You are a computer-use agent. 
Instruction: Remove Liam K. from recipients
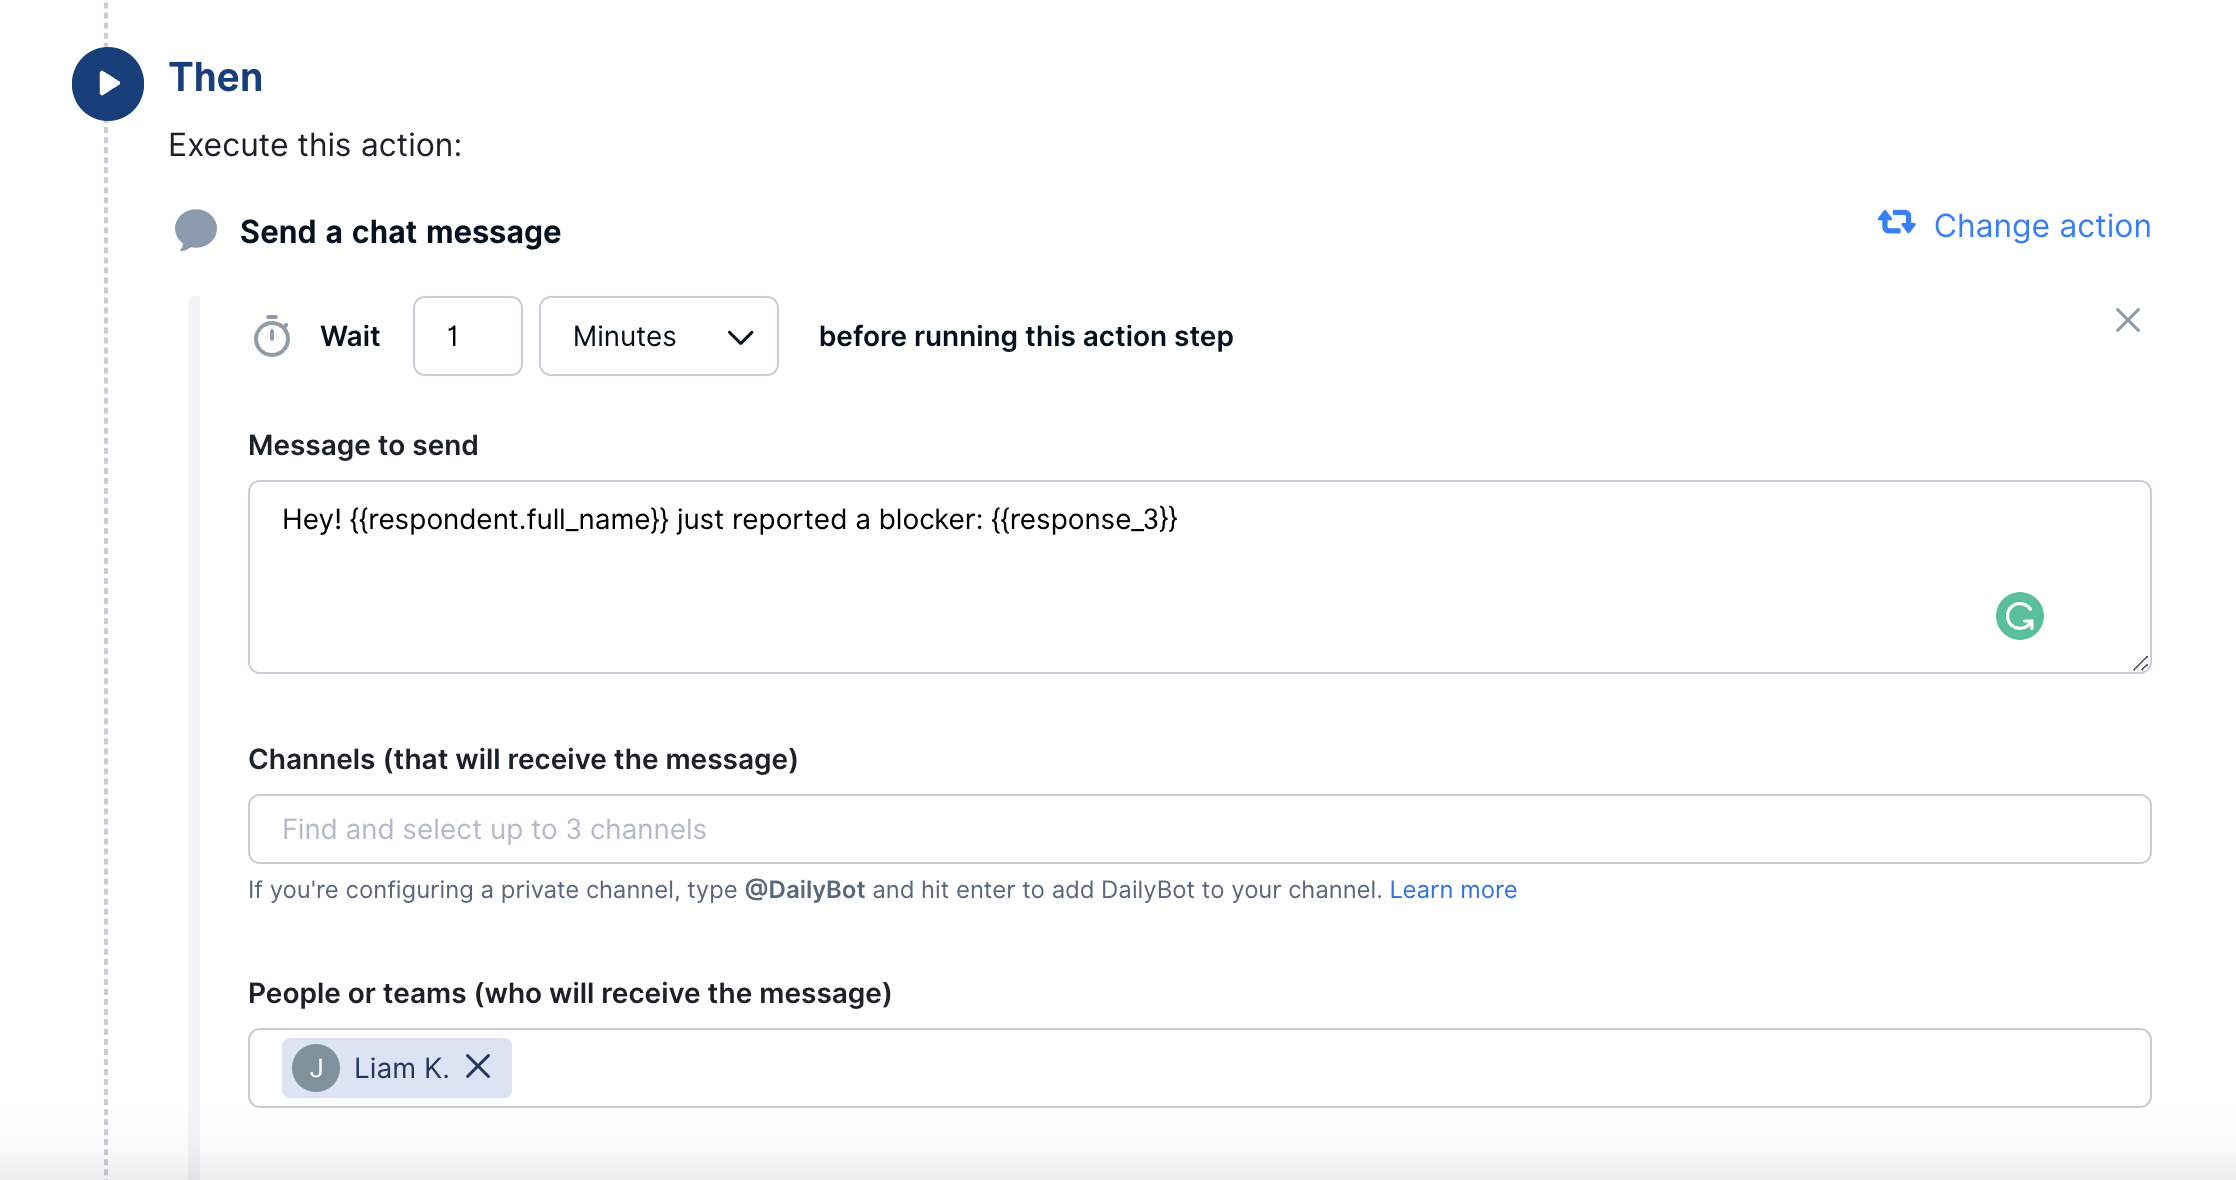(478, 1067)
